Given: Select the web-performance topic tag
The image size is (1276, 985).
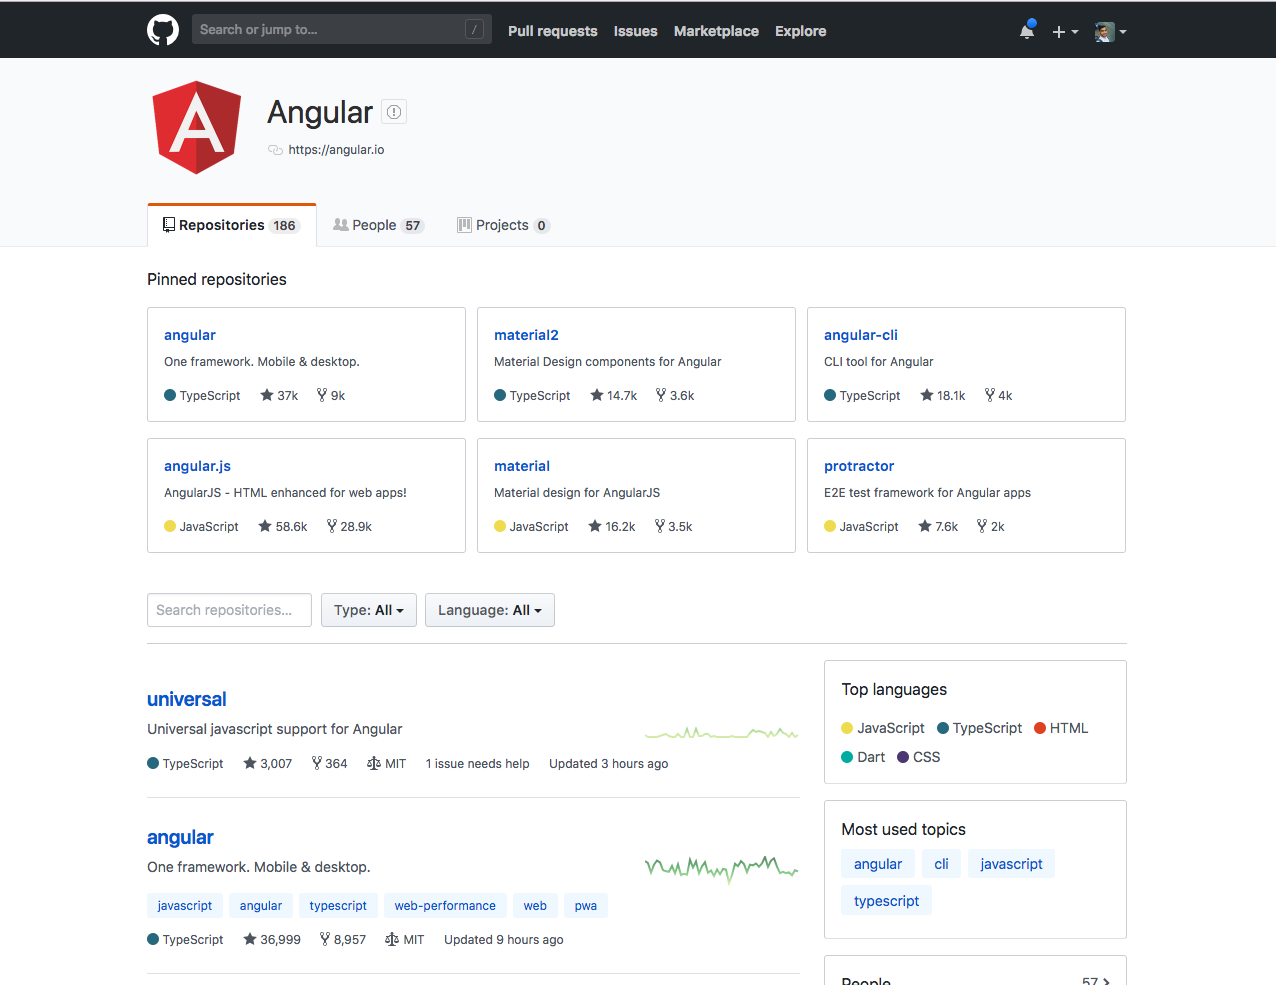Looking at the screenshot, I should 445,906.
